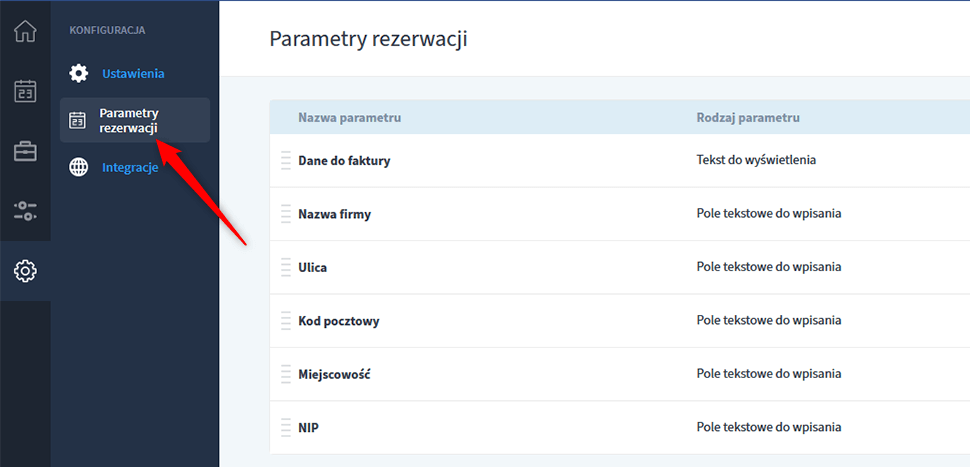Open the Integracje link
The image size is (970, 467).
[x=130, y=167]
